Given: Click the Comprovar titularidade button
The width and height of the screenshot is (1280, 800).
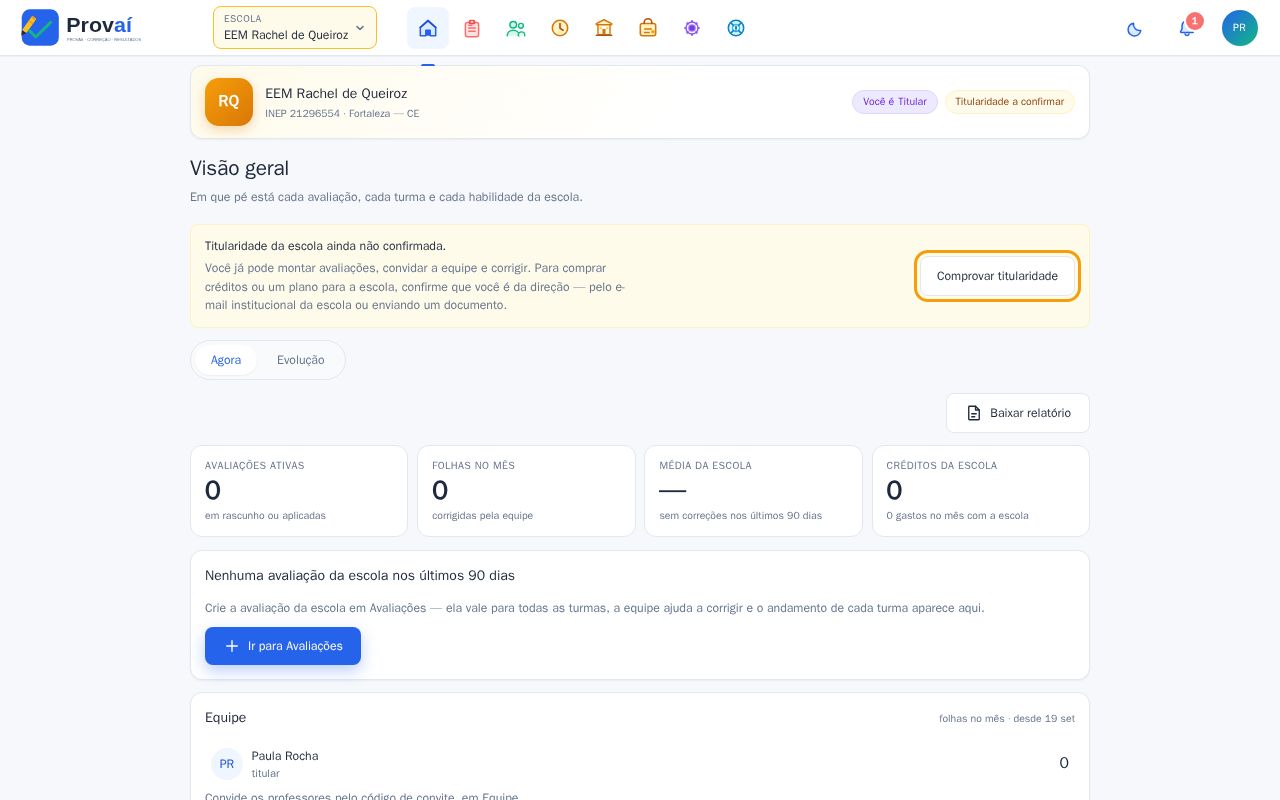Looking at the screenshot, I should tap(997, 276).
